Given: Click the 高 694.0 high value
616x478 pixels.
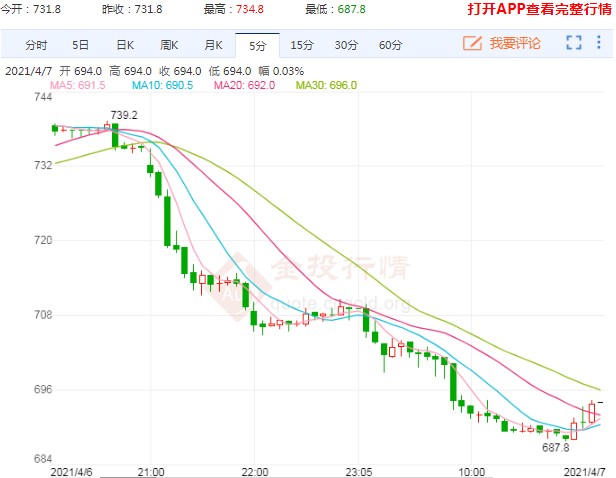Looking at the screenshot, I should pos(130,71).
